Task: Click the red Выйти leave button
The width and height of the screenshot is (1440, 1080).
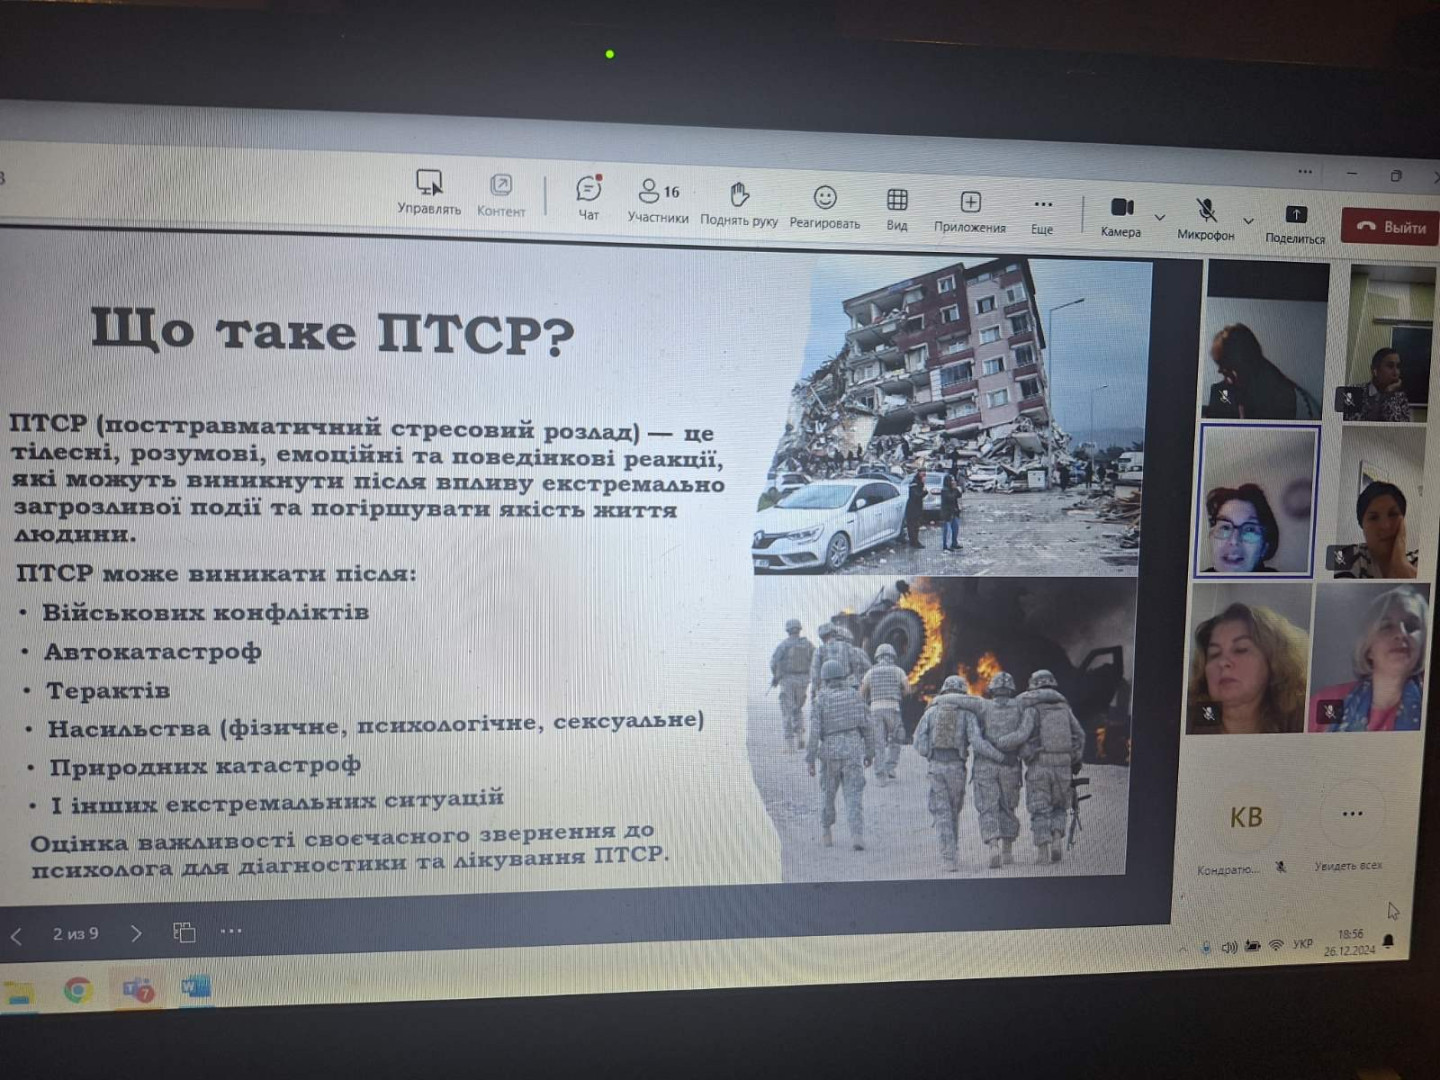Action: pyautogui.click(x=1390, y=227)
